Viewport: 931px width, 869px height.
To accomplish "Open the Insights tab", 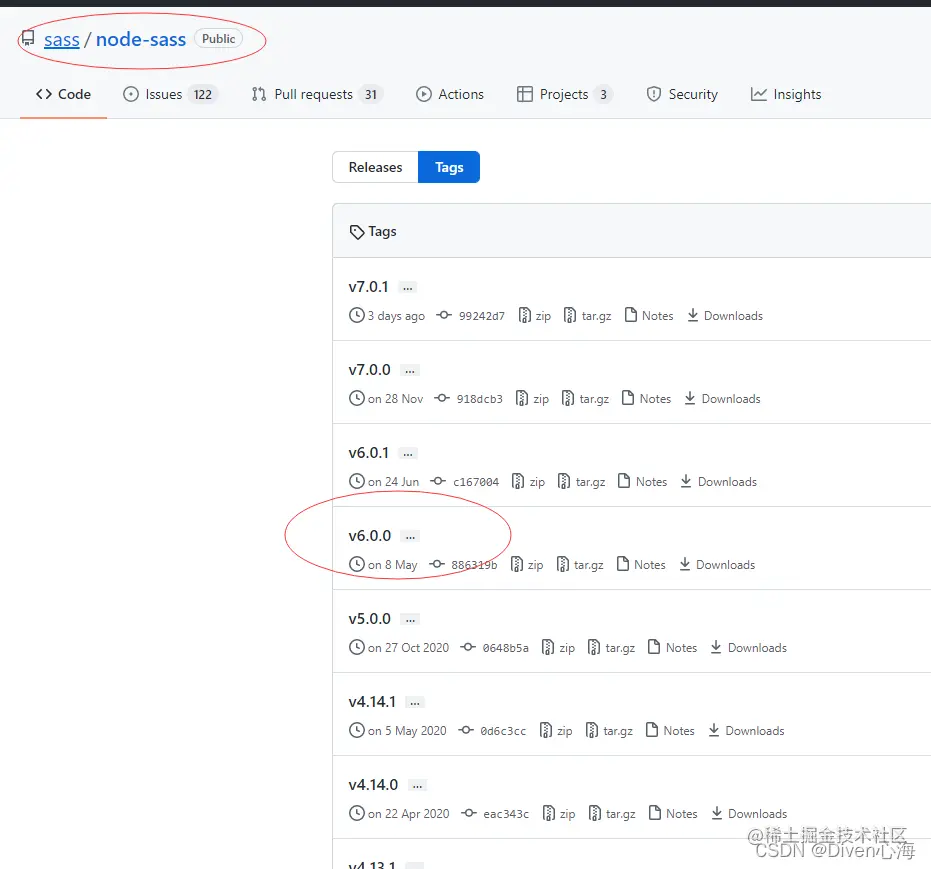I will 786,94.
